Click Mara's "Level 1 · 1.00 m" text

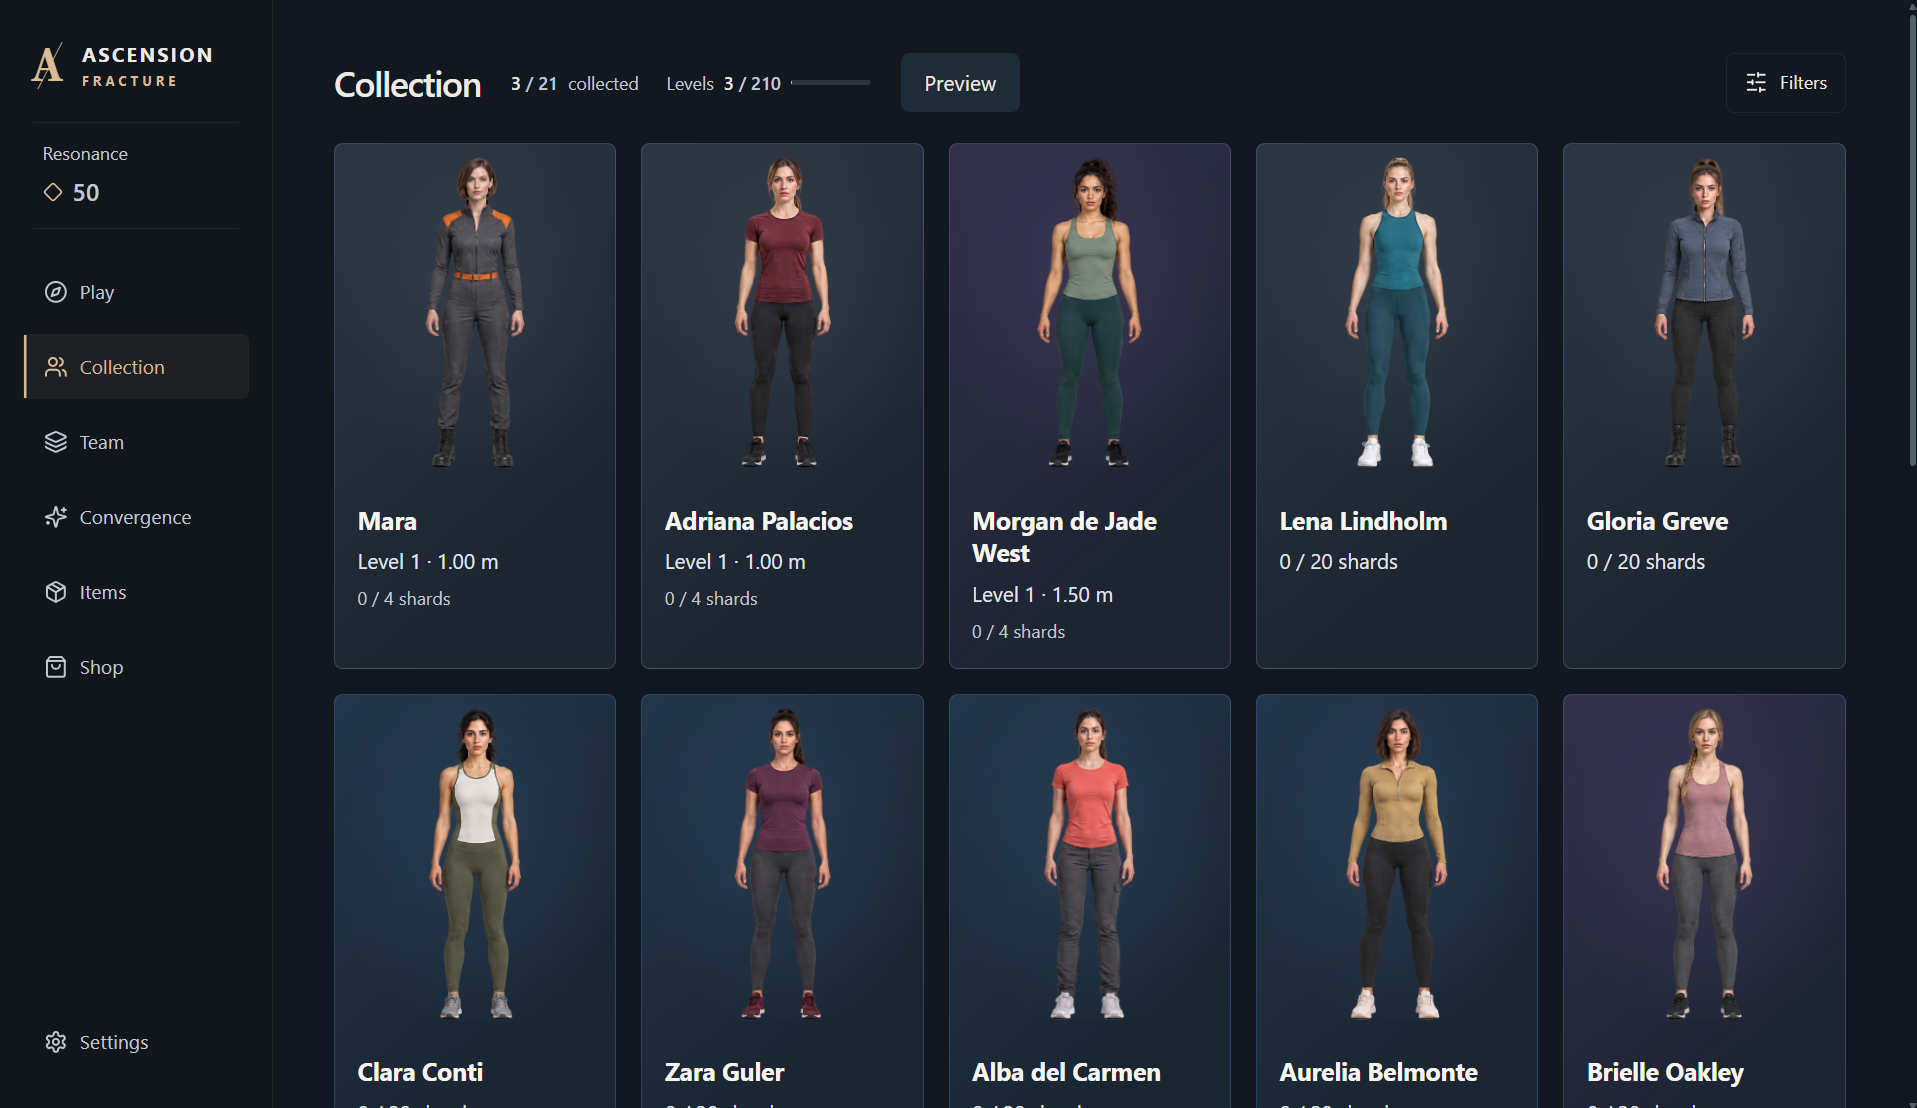pyautogui.click(x=428, y=562)
